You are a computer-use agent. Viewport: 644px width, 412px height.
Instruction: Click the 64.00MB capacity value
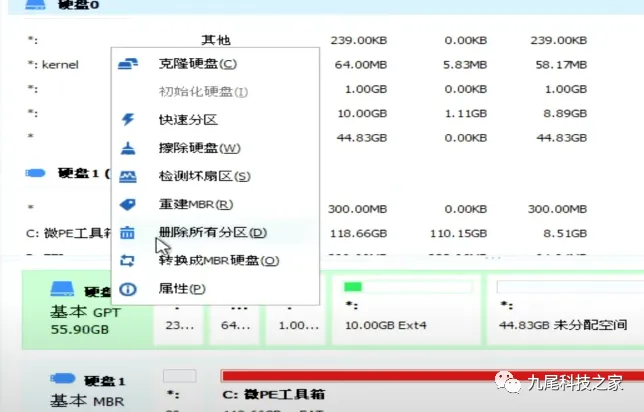point(361,64)
